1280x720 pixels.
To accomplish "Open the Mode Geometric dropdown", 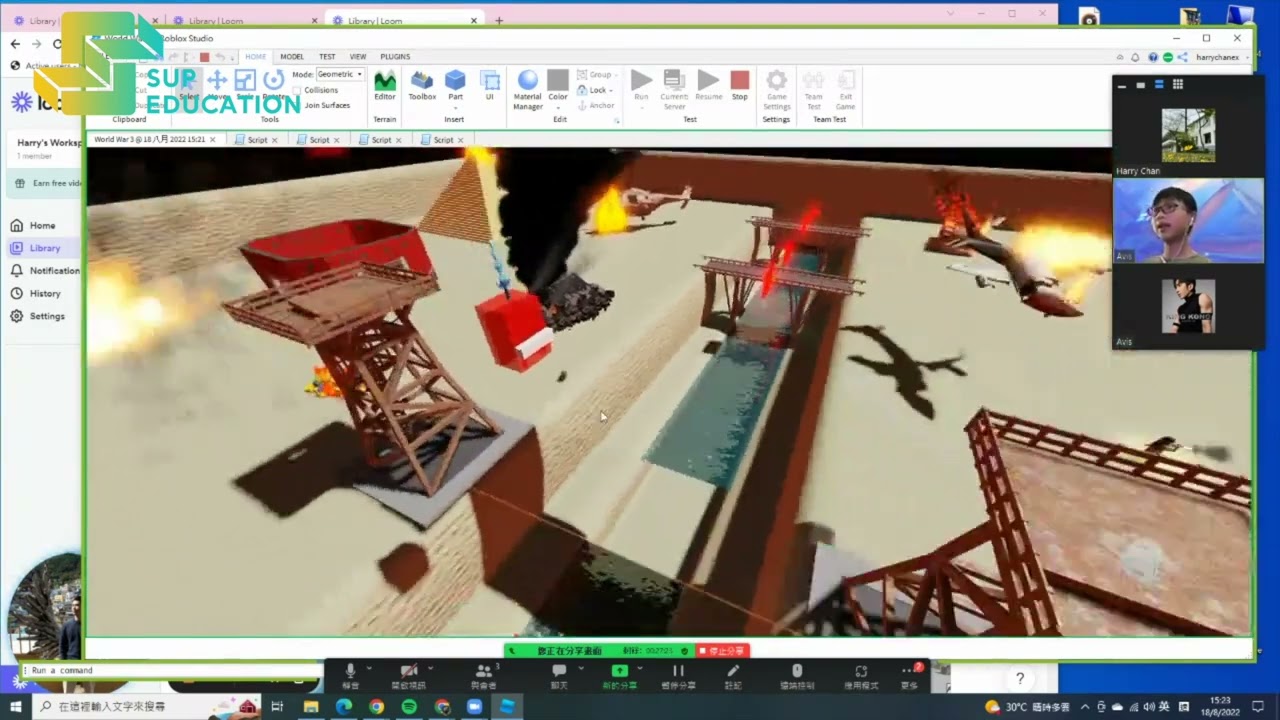I will (340, 74).
